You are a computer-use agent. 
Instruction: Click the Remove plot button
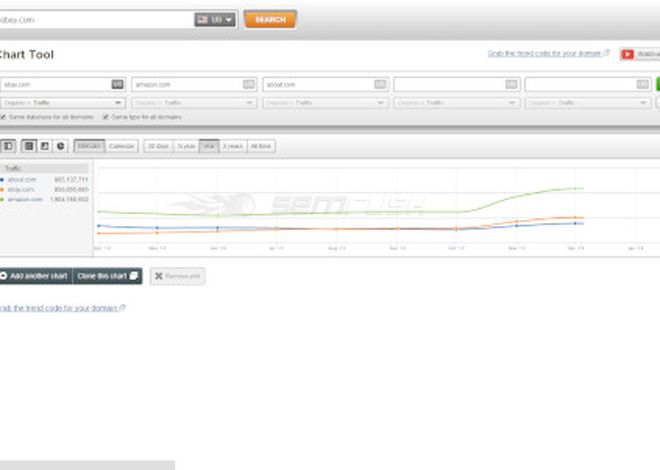pos(178,276)
